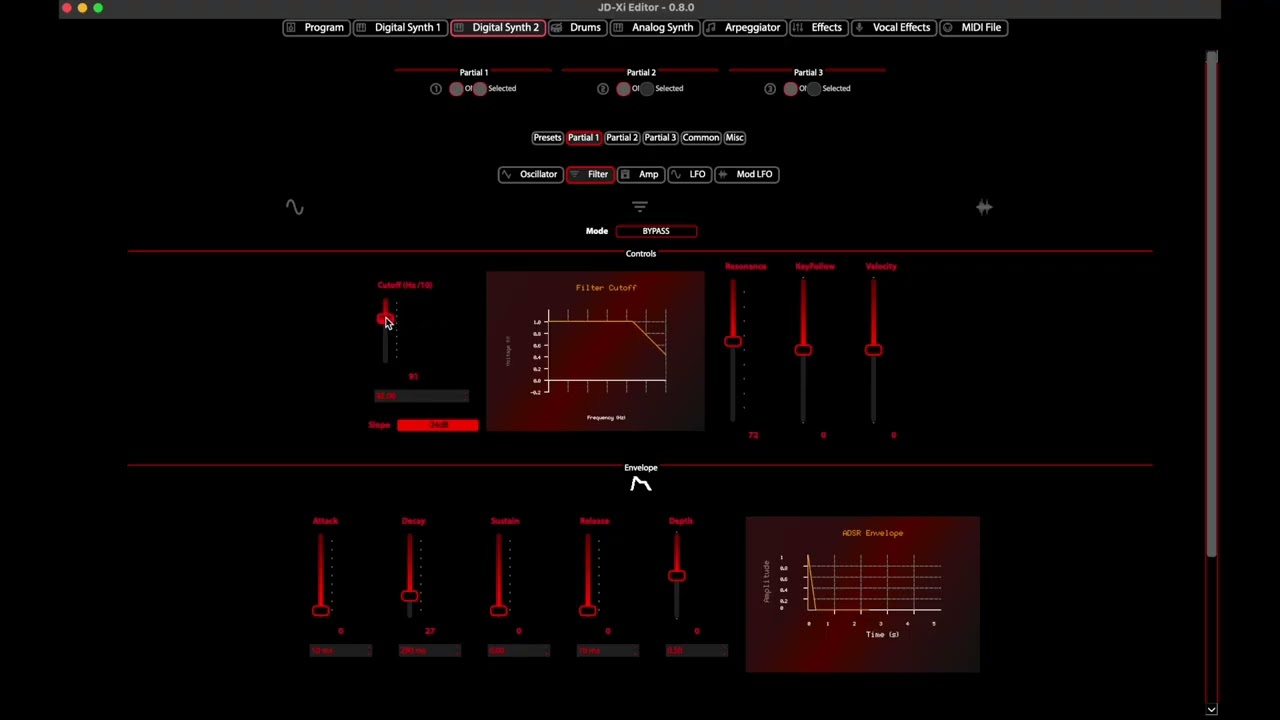Click the Velocity slider handle

[873, 350]
